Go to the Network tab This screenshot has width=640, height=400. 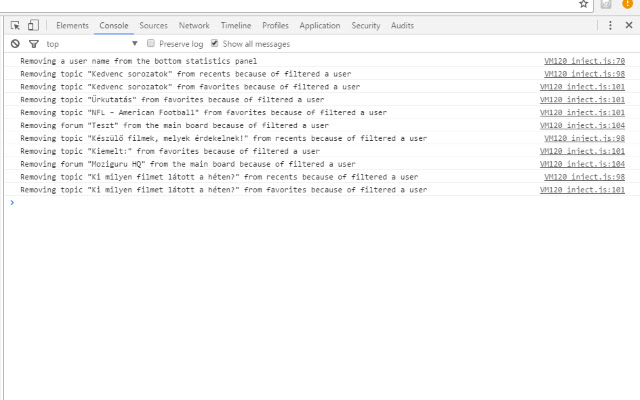point(194,26)
